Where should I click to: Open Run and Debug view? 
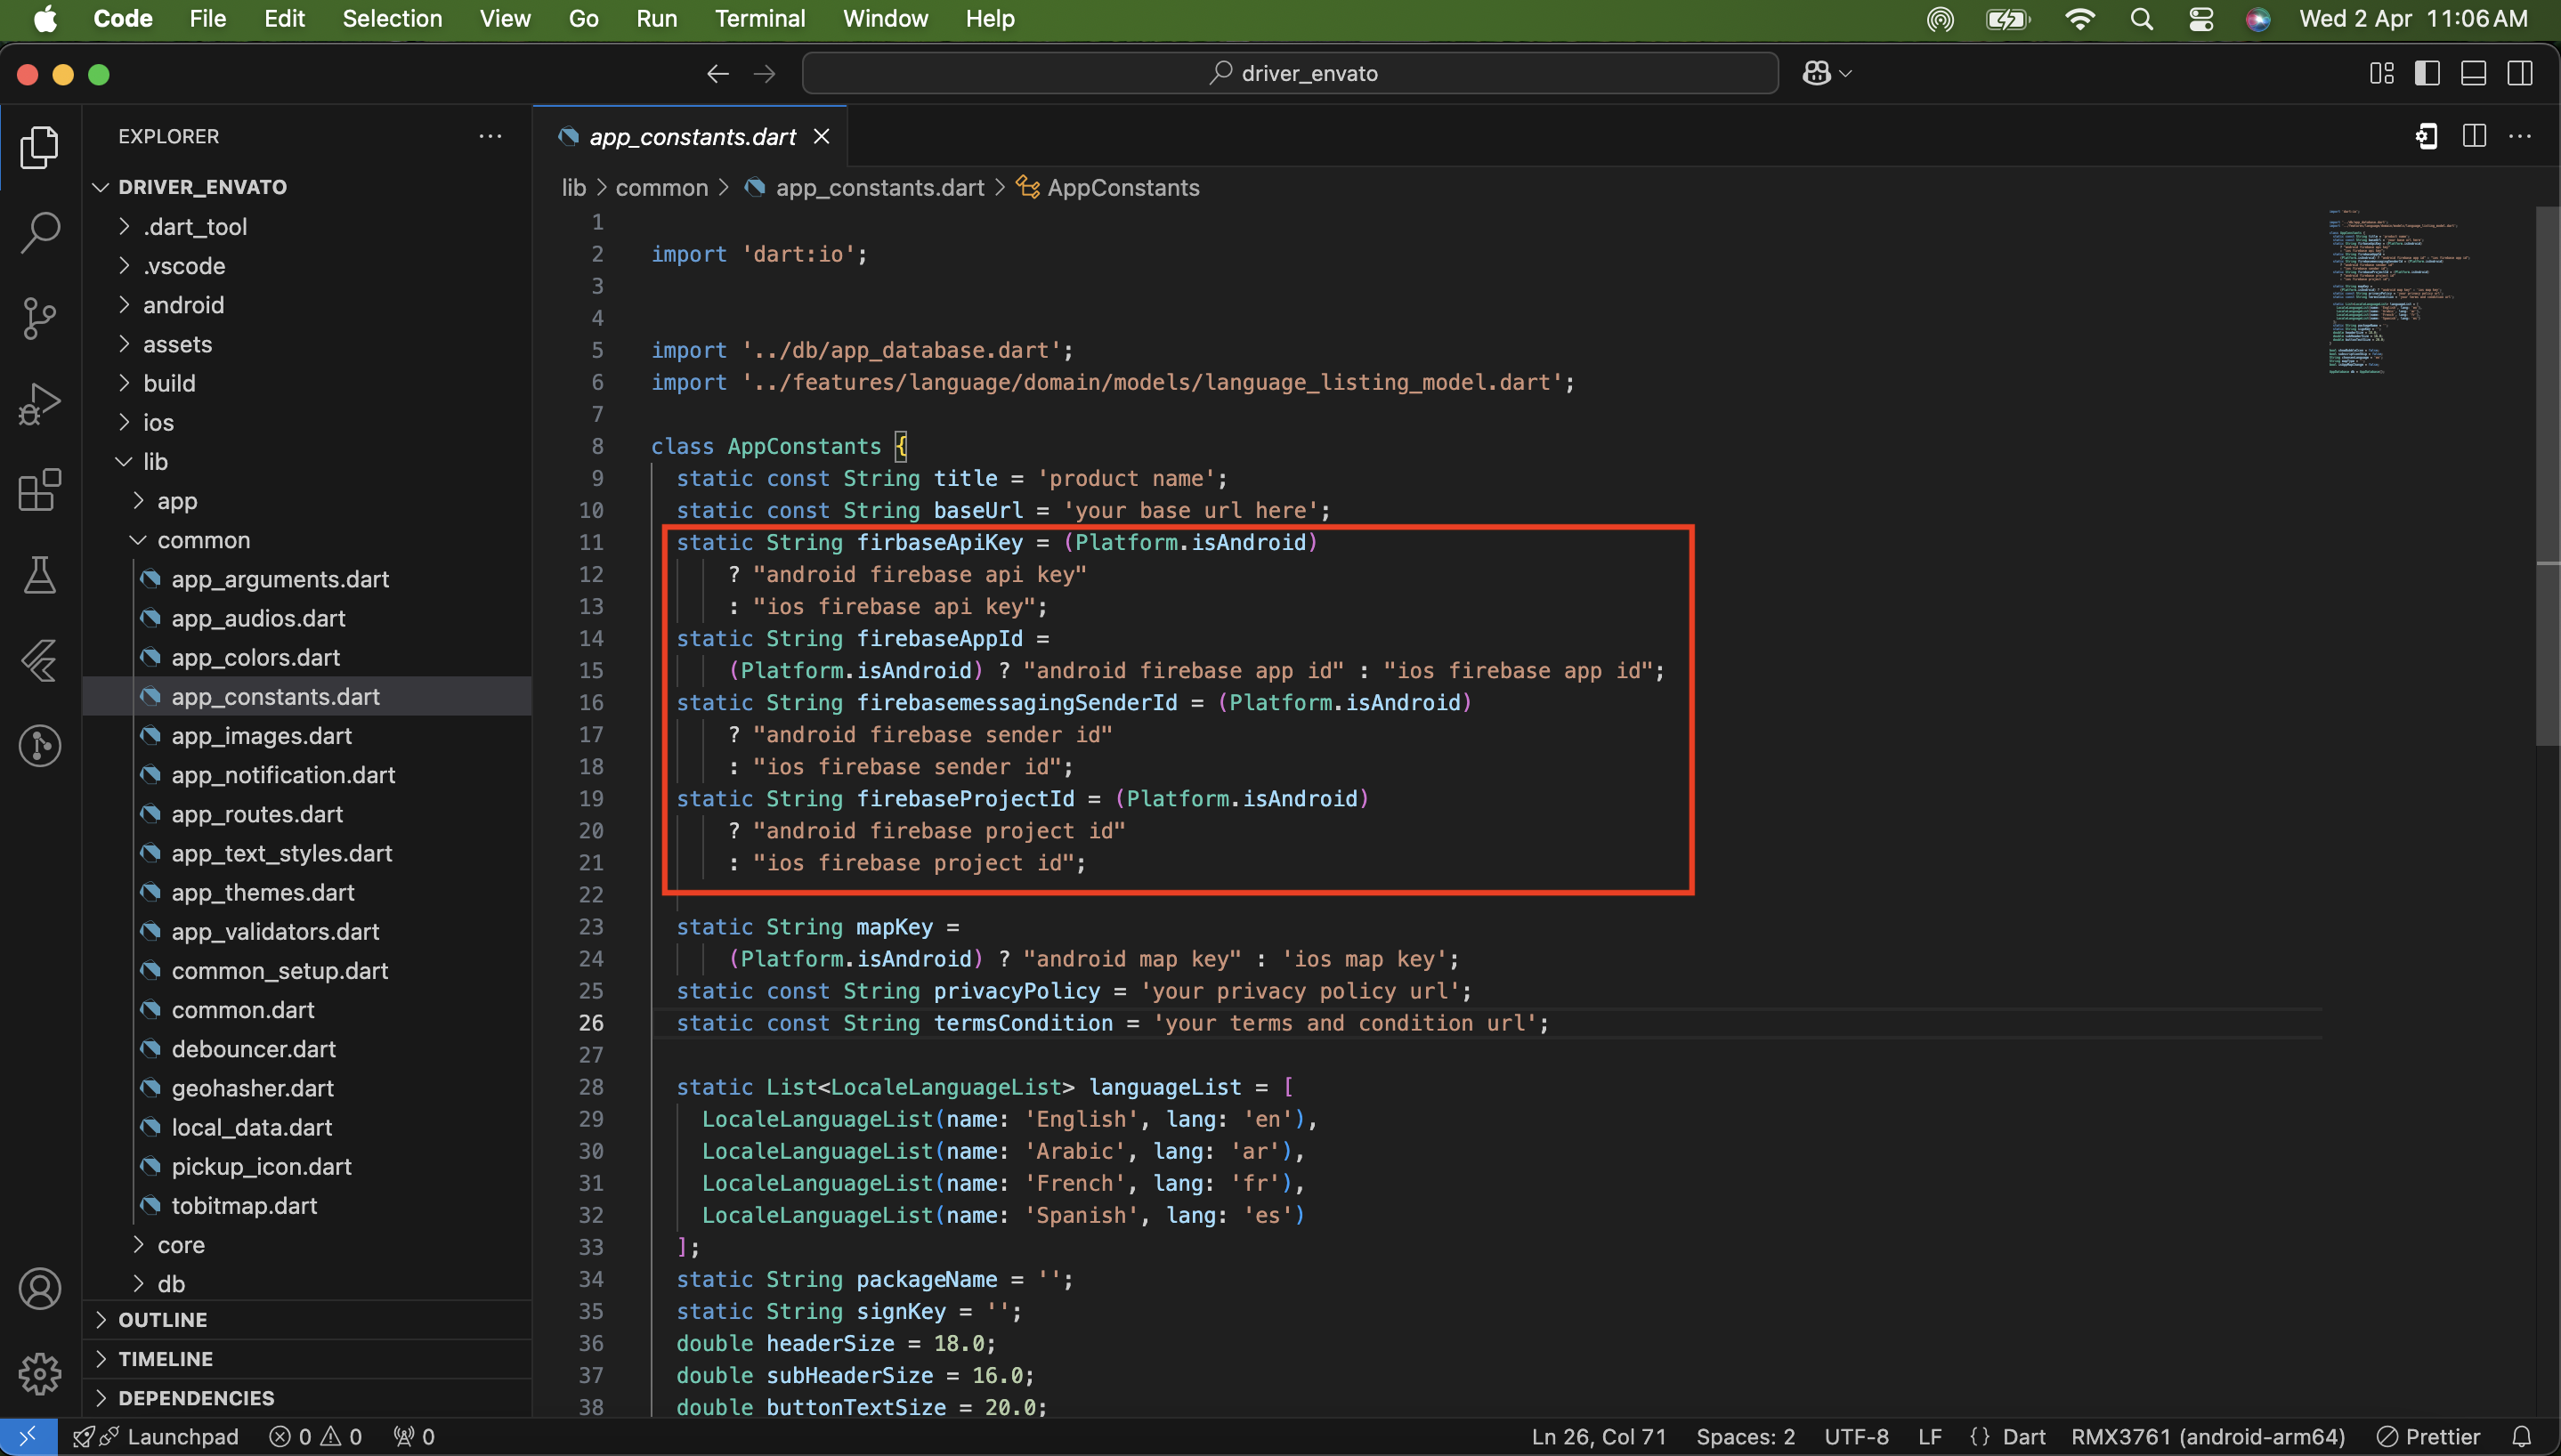click(x=40, y=404)
